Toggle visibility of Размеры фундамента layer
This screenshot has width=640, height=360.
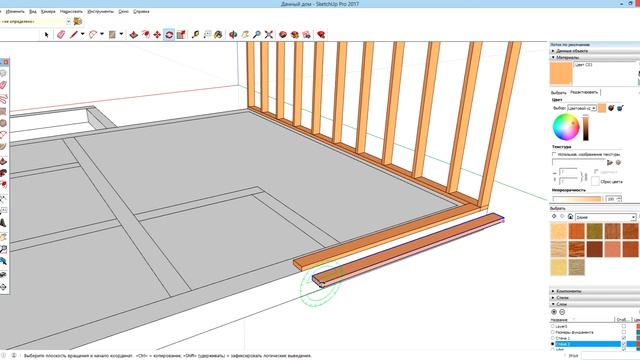coord(624,332)
